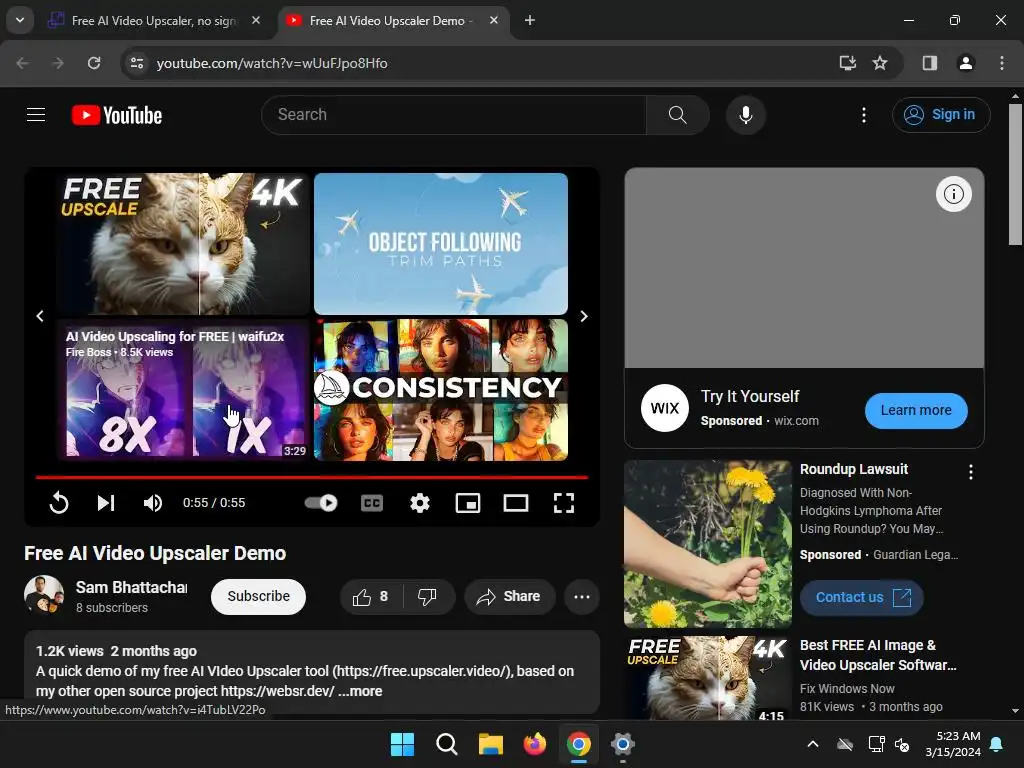The width and height of the screenshot is (1024, 768).
Task: View site information icon in address bar
Action: click(x=137, y=63)
